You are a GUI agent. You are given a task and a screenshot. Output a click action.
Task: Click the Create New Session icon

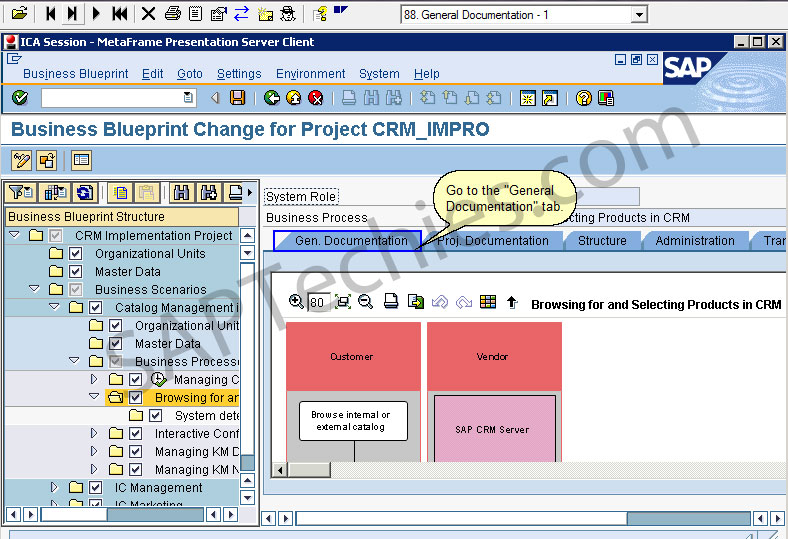pos(528,98)
